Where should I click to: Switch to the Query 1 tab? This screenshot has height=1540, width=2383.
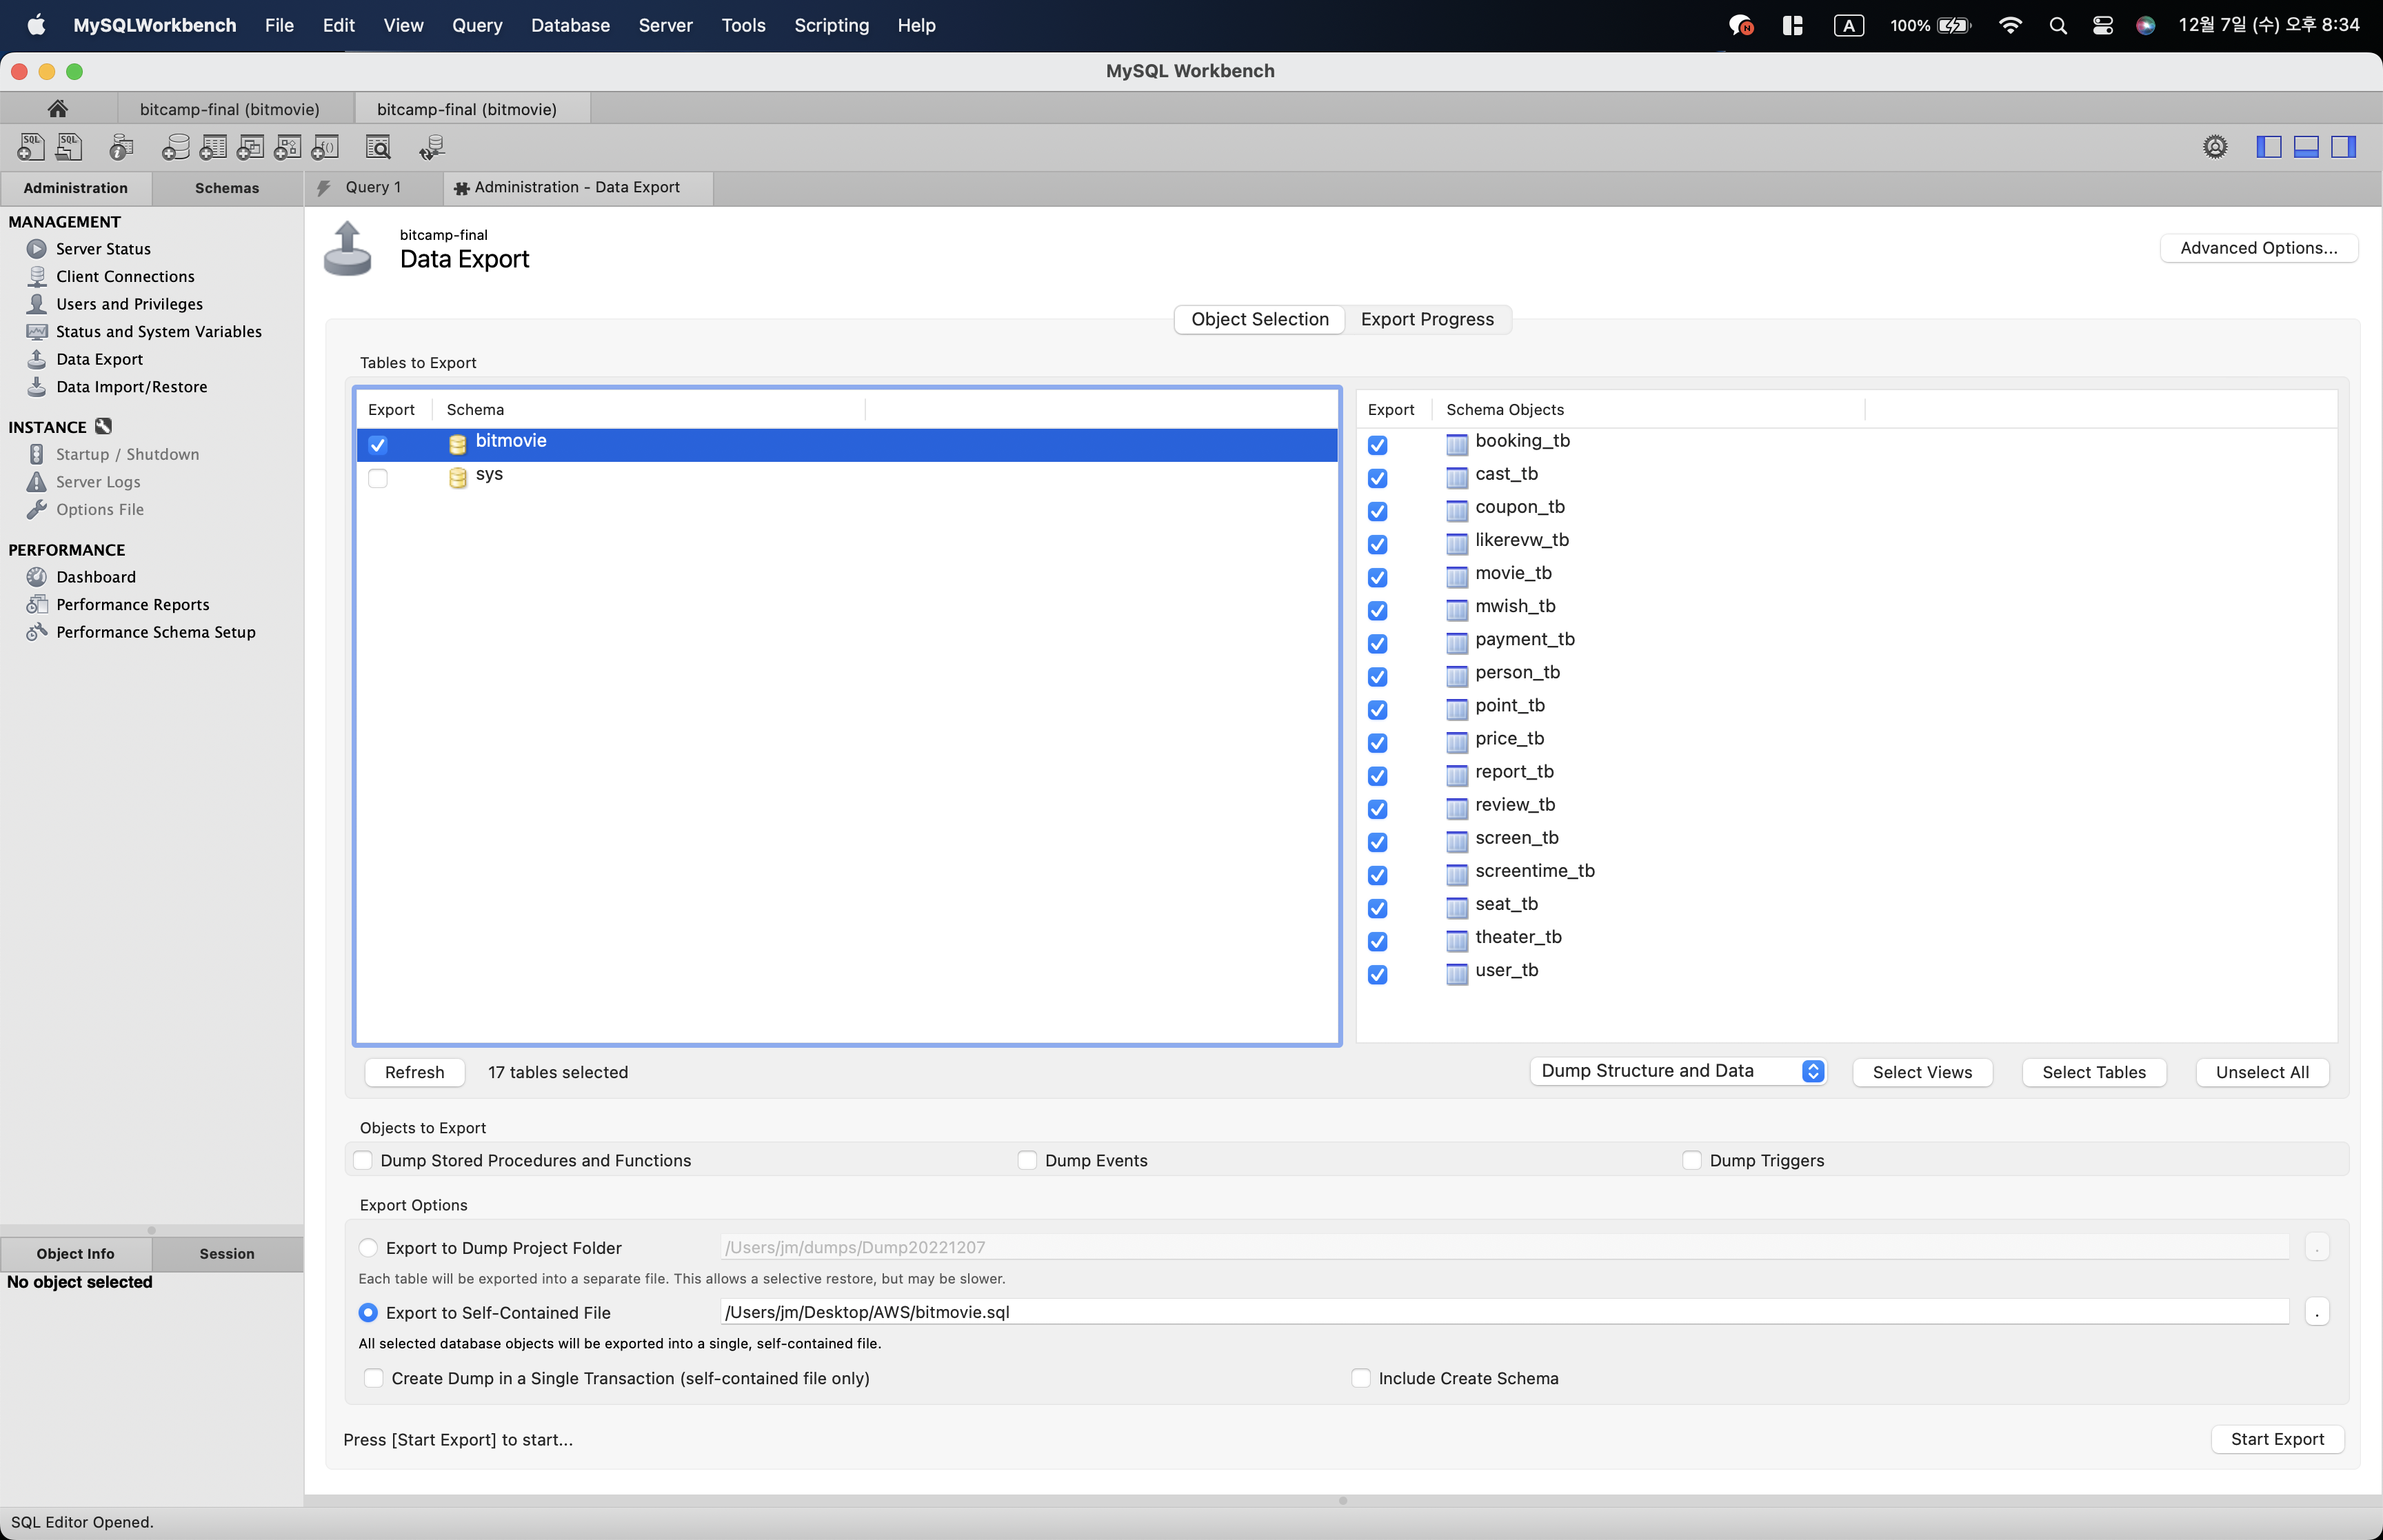point(373,187)
